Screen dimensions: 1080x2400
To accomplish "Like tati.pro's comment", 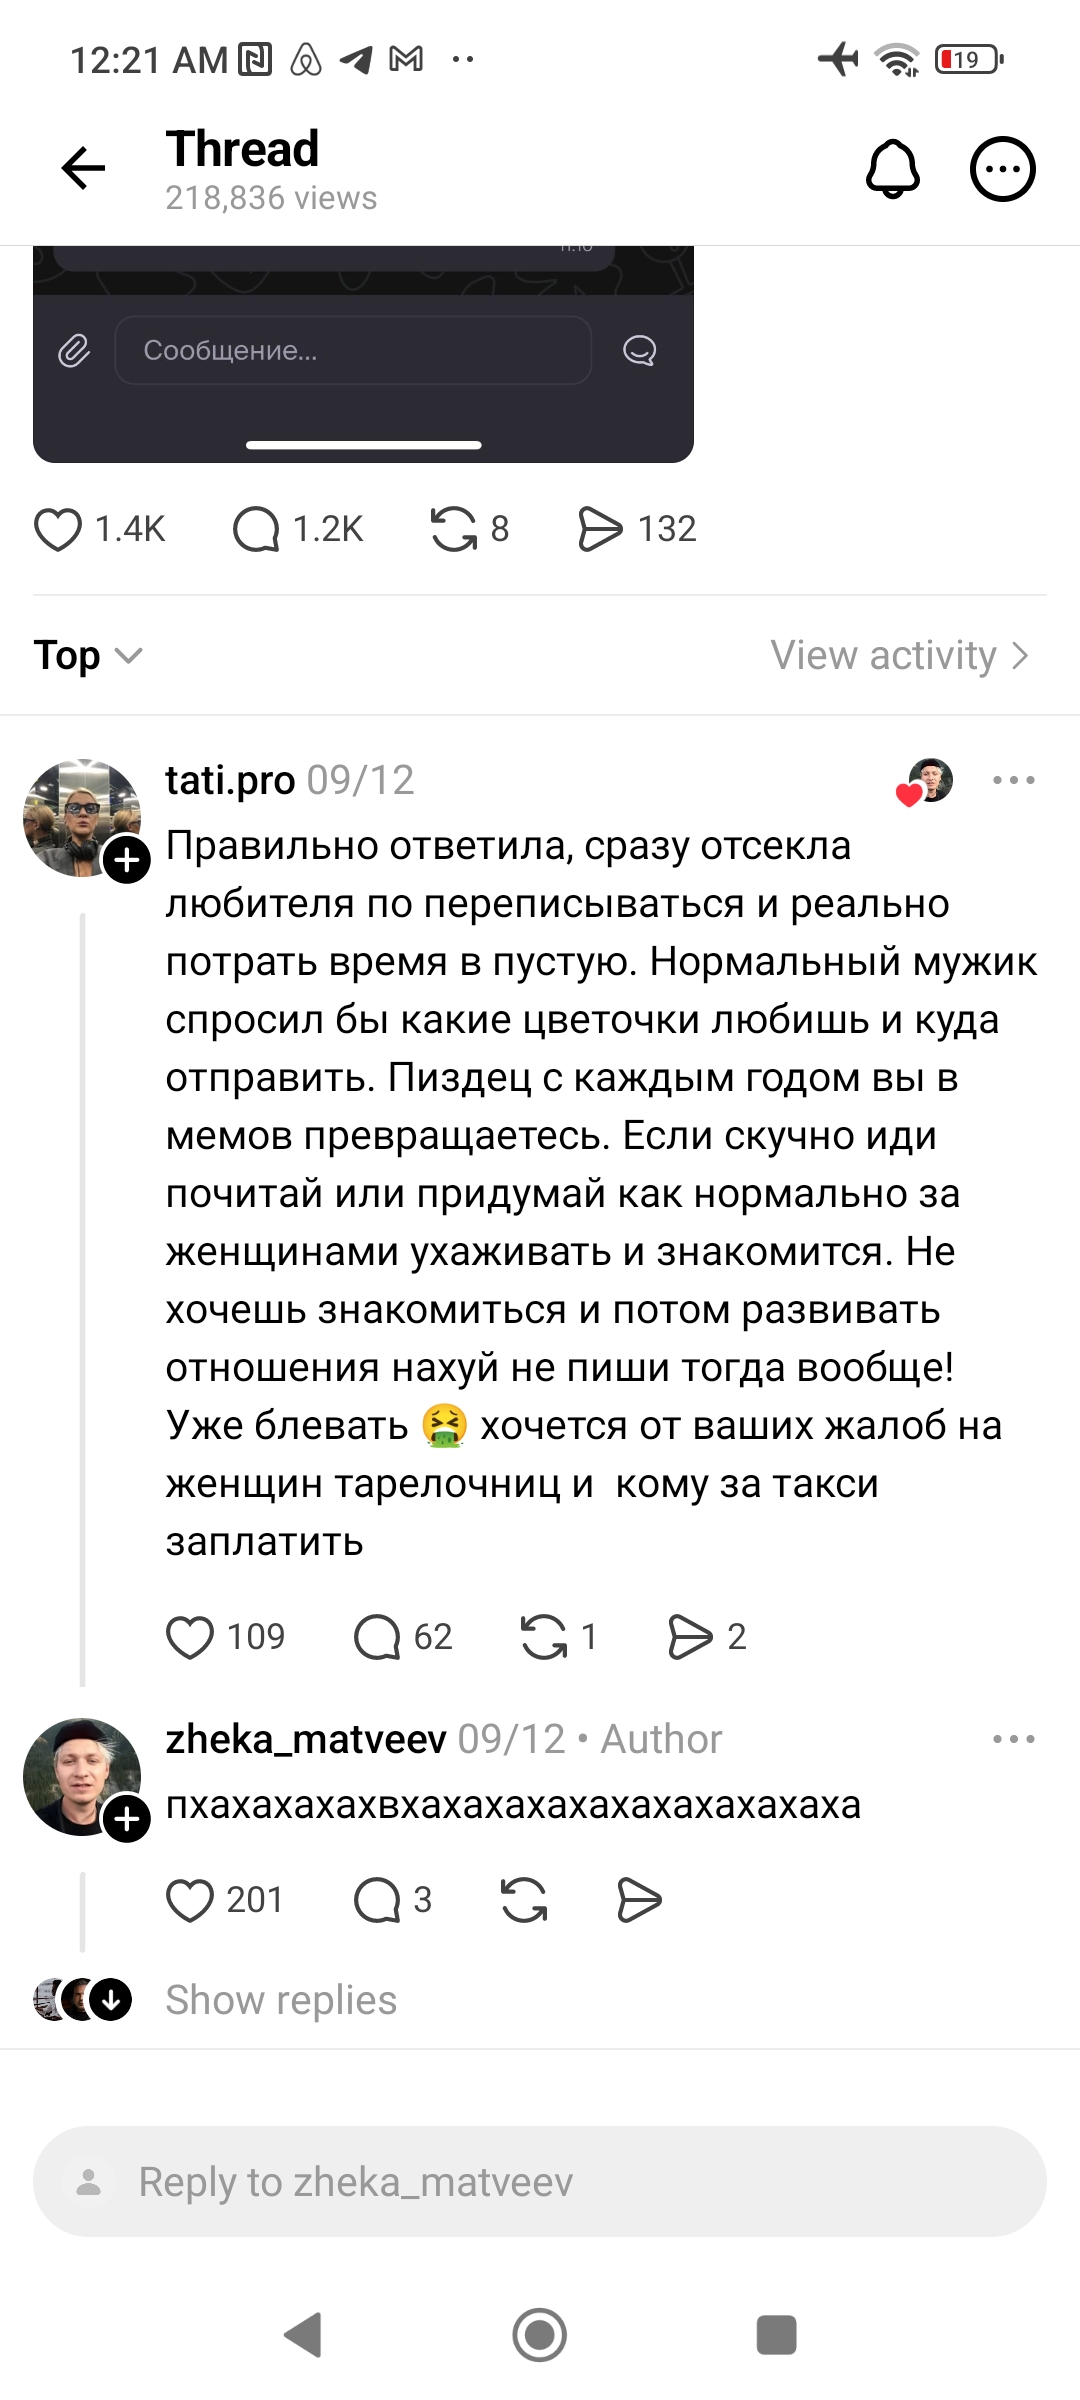I will [190, 1637].
